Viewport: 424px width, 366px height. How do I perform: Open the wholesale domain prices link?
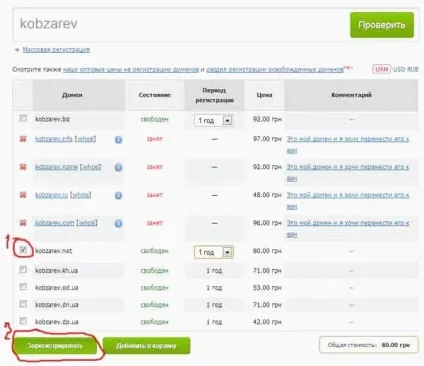pos(131,69)
